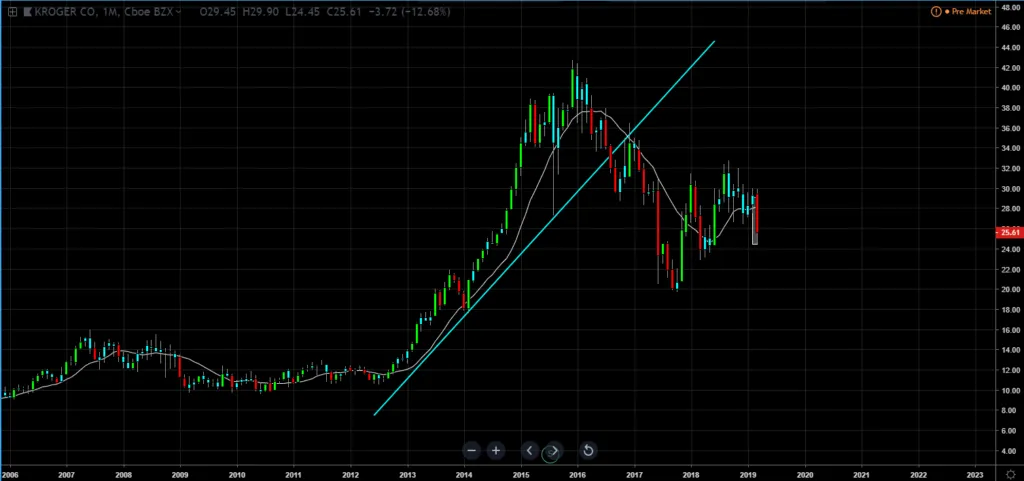Click the 44.00 price scale label
The width and height of the screenshot is (1024, 481).
pos(1010,47)
